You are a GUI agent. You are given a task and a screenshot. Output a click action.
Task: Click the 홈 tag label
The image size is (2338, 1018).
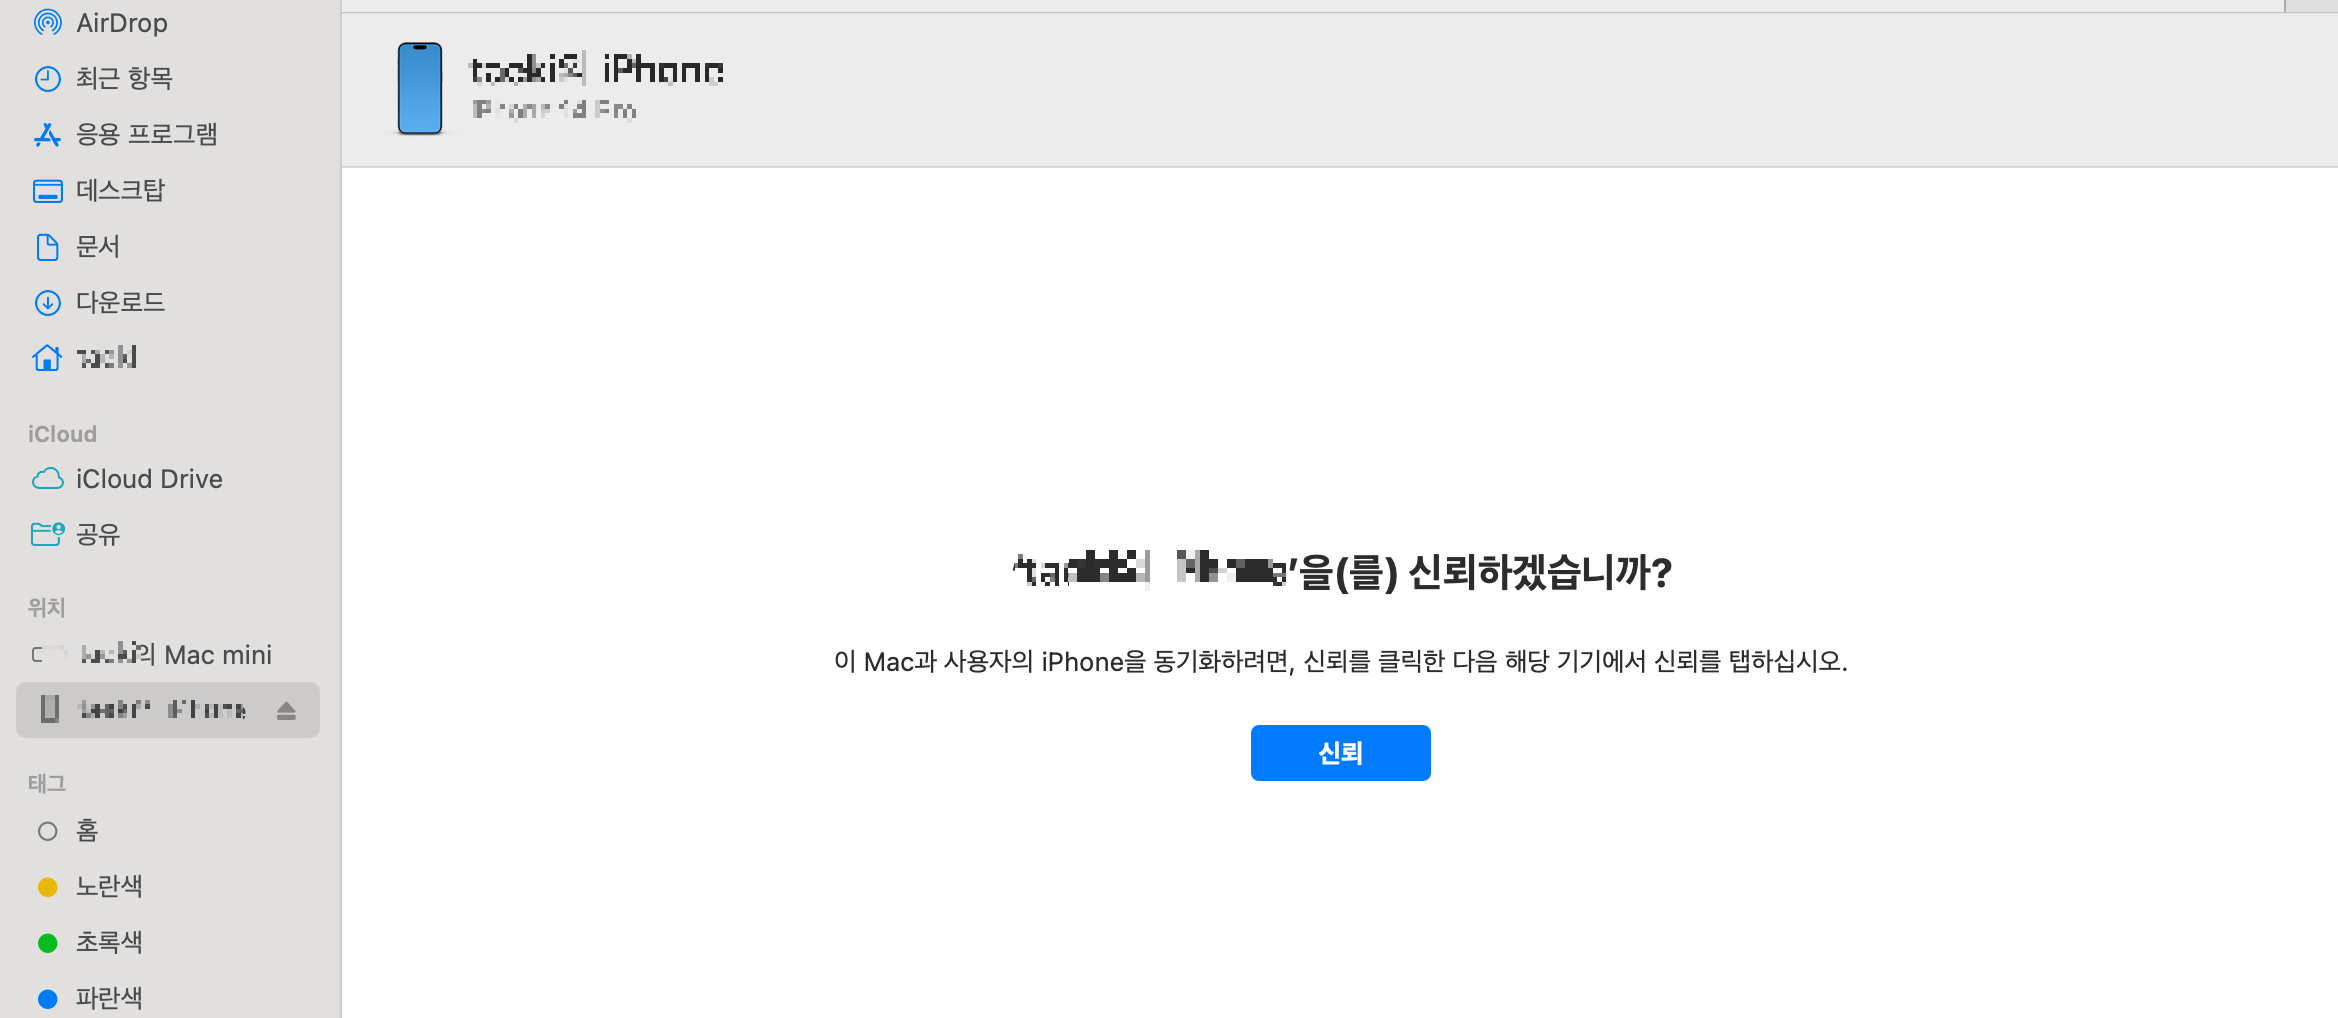[87, 830]
